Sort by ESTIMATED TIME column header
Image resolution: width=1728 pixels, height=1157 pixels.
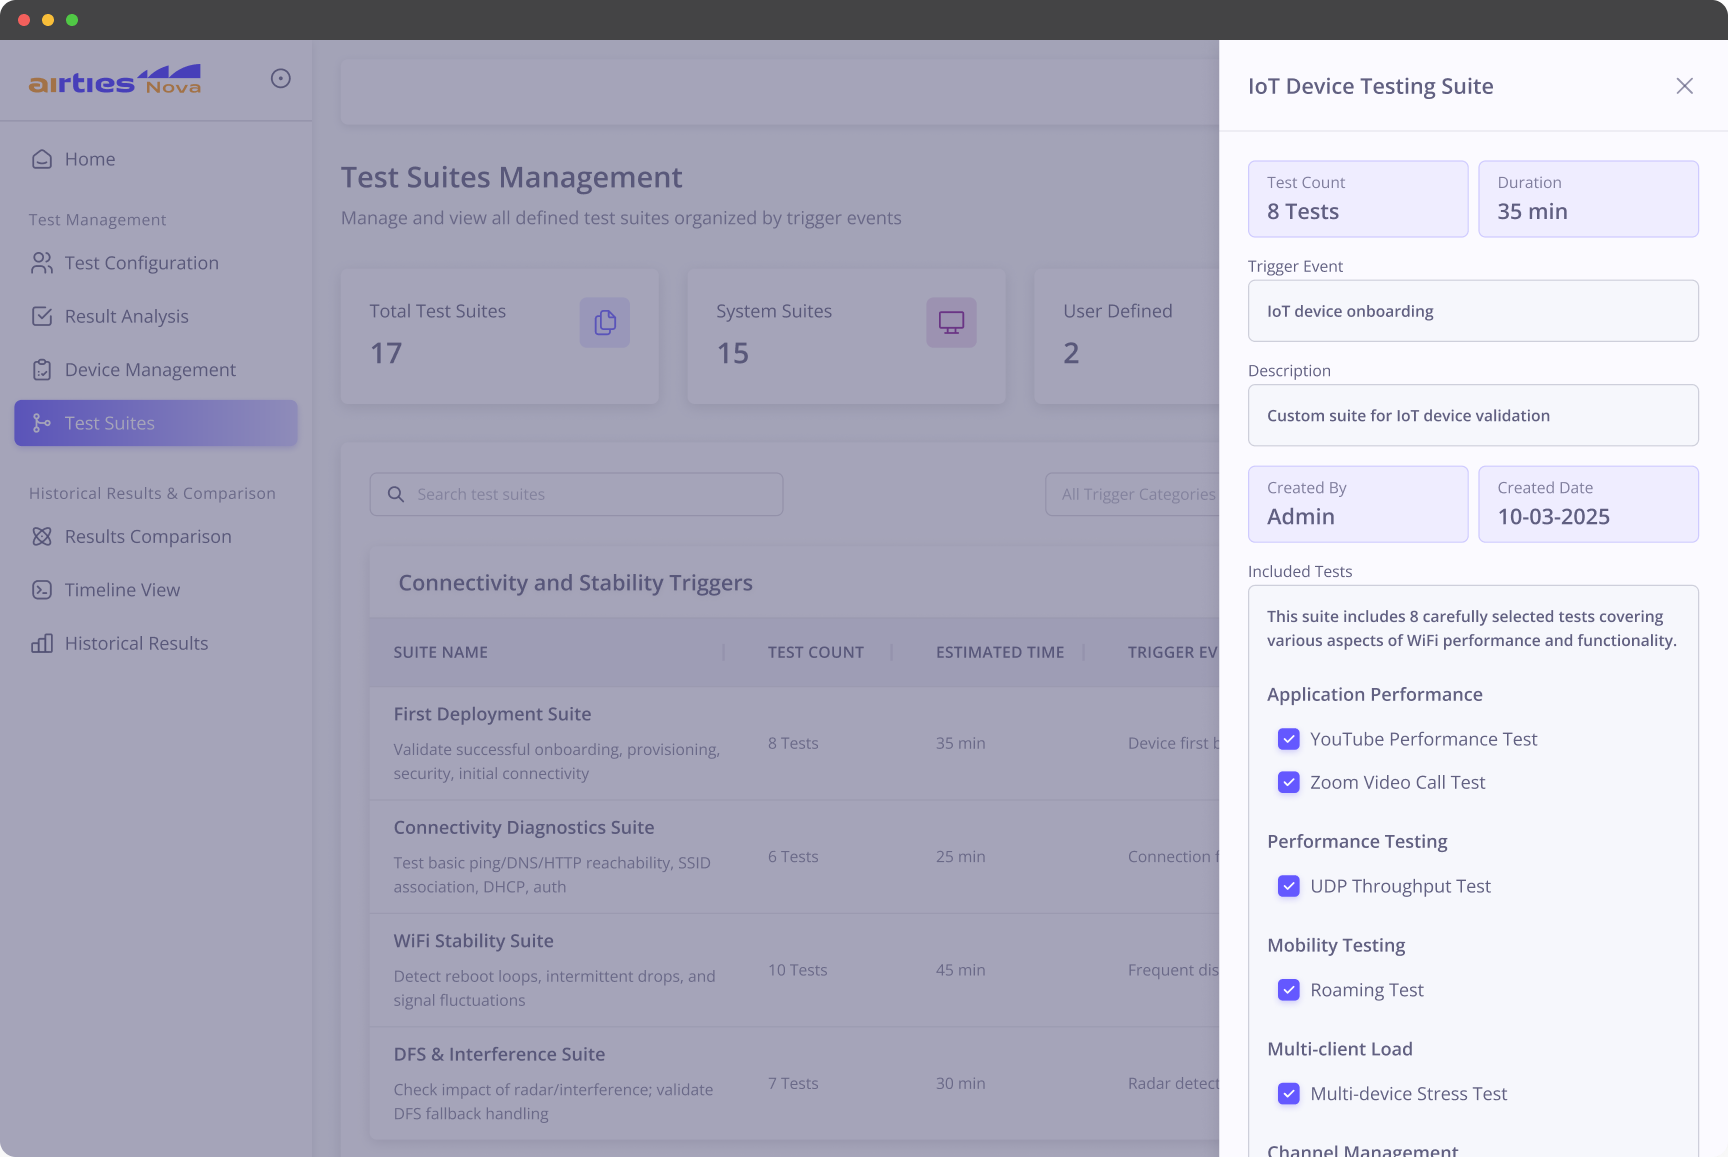click(x=1000, y=652)
